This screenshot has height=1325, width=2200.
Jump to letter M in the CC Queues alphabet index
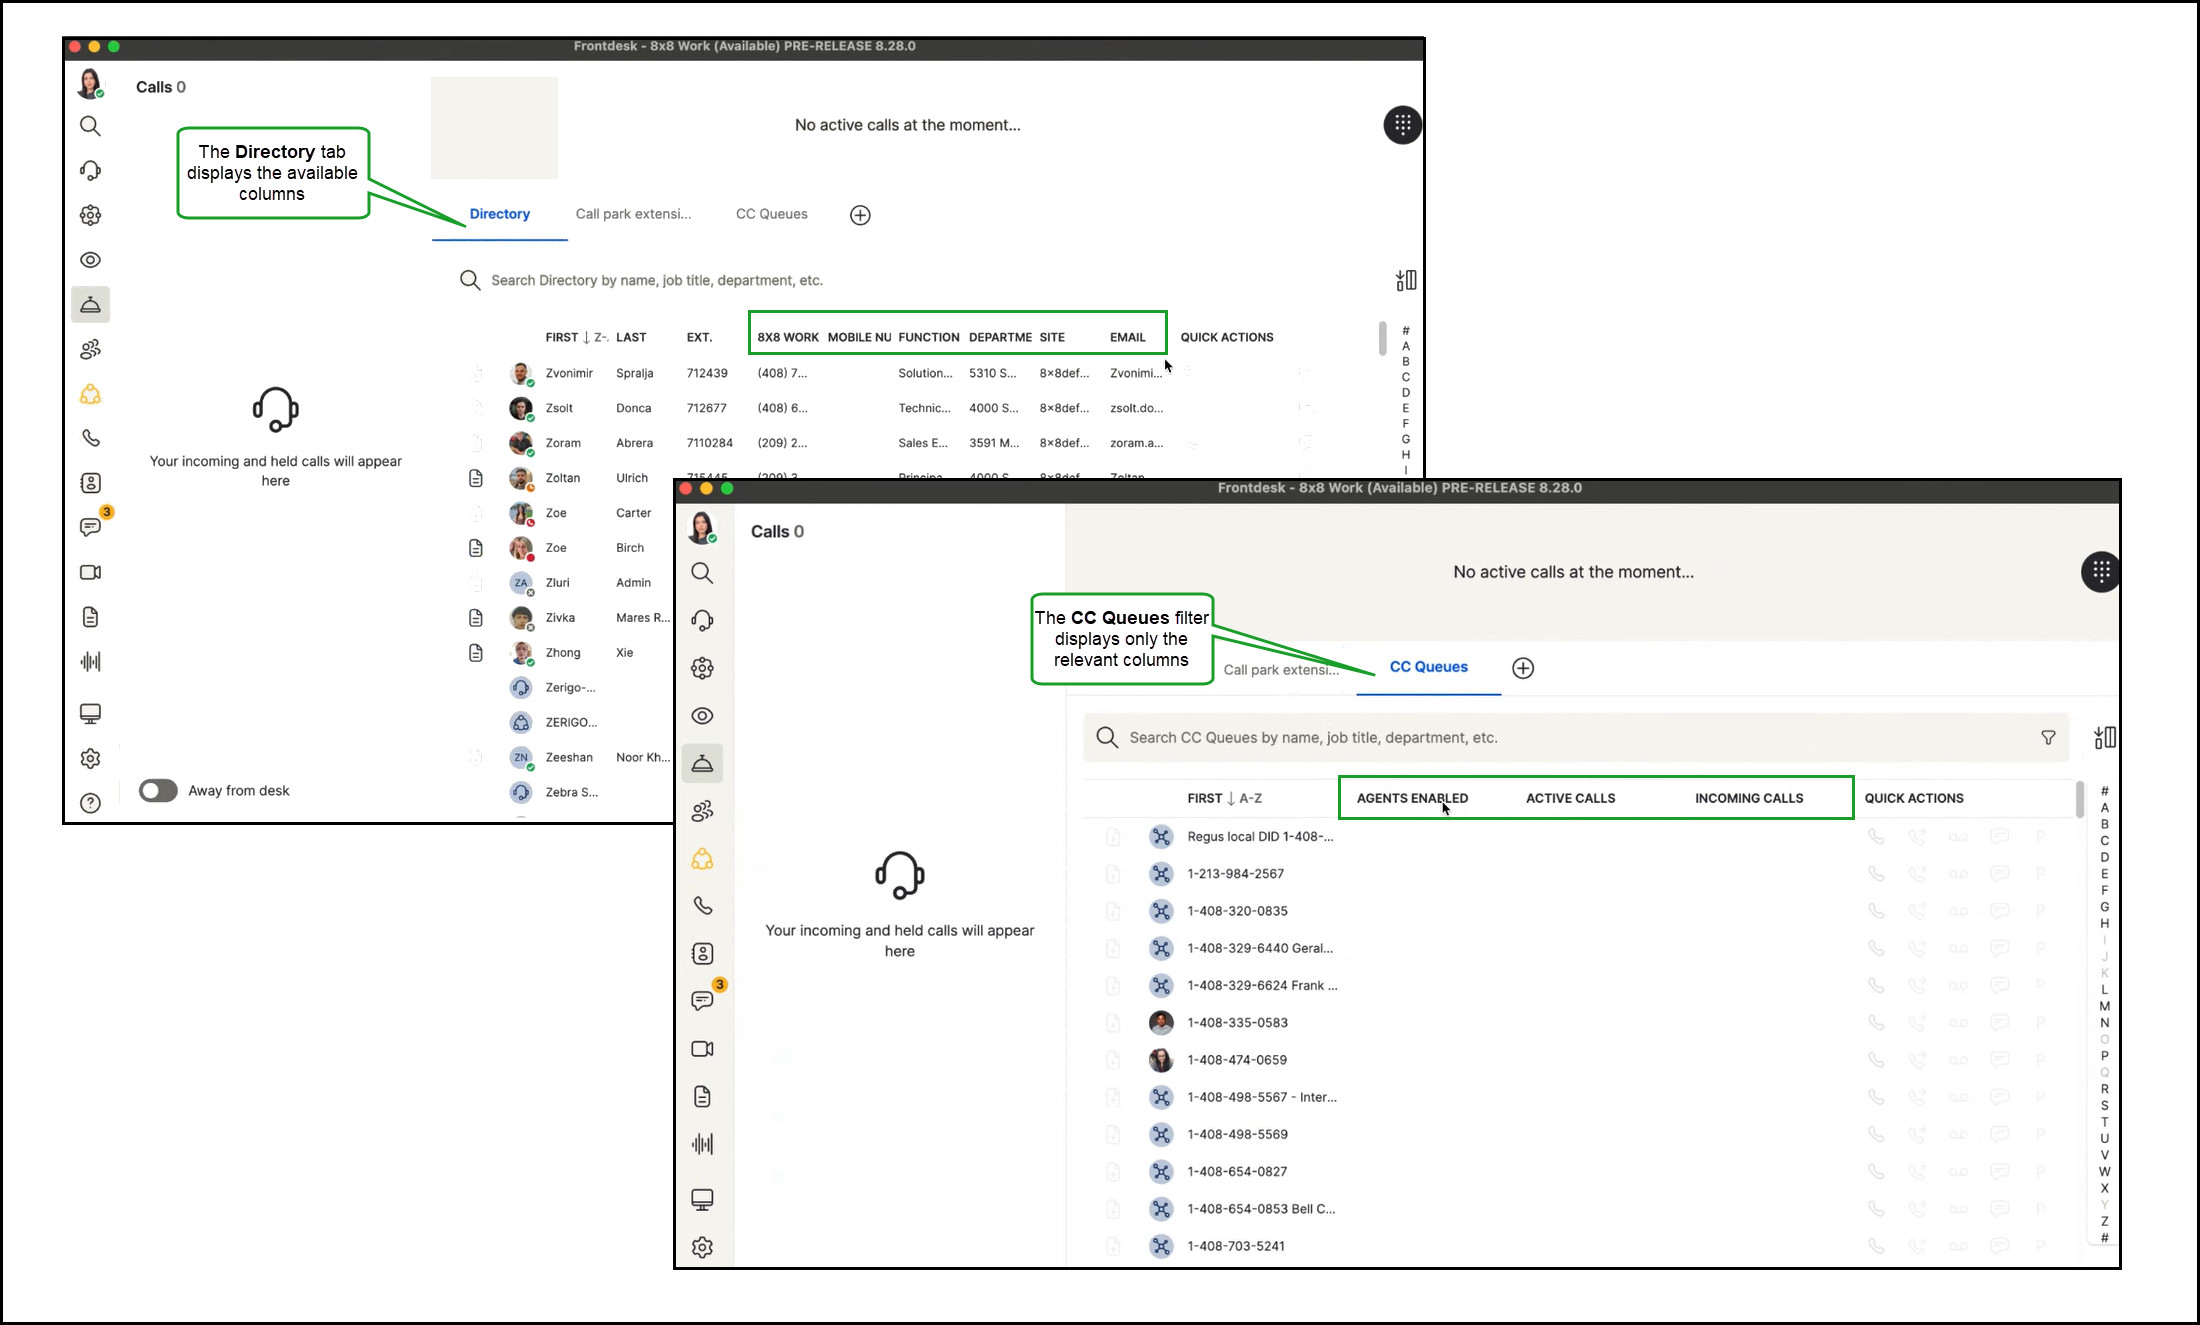2104,1006
